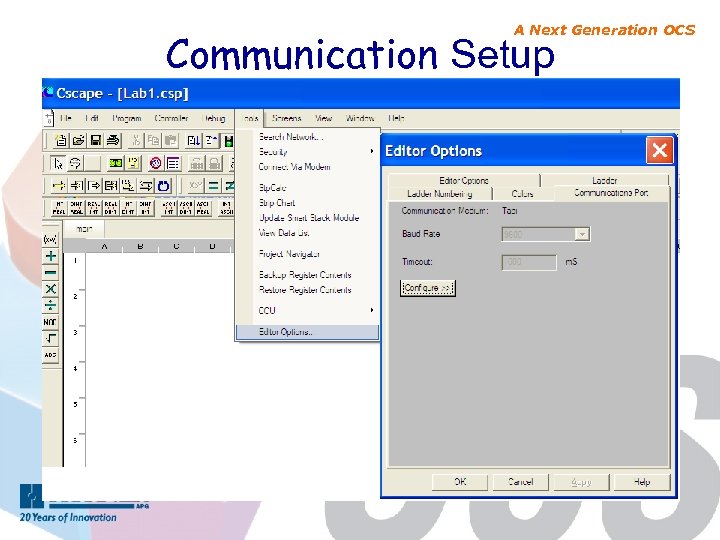Image resolution: width=720 pixels, height=540 pixels.
Task: Switch to Colors tab
Action: pos(523,194)
